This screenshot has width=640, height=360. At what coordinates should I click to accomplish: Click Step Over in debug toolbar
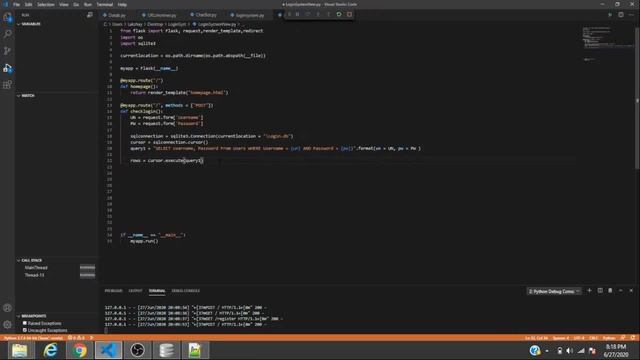tap(308, 14)
